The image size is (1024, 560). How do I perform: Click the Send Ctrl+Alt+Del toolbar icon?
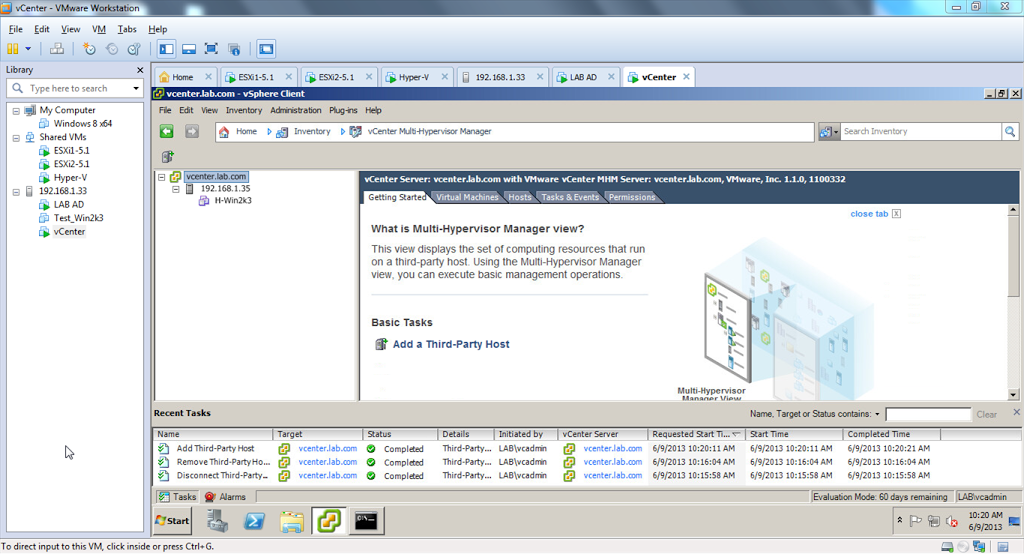[57, 49]
